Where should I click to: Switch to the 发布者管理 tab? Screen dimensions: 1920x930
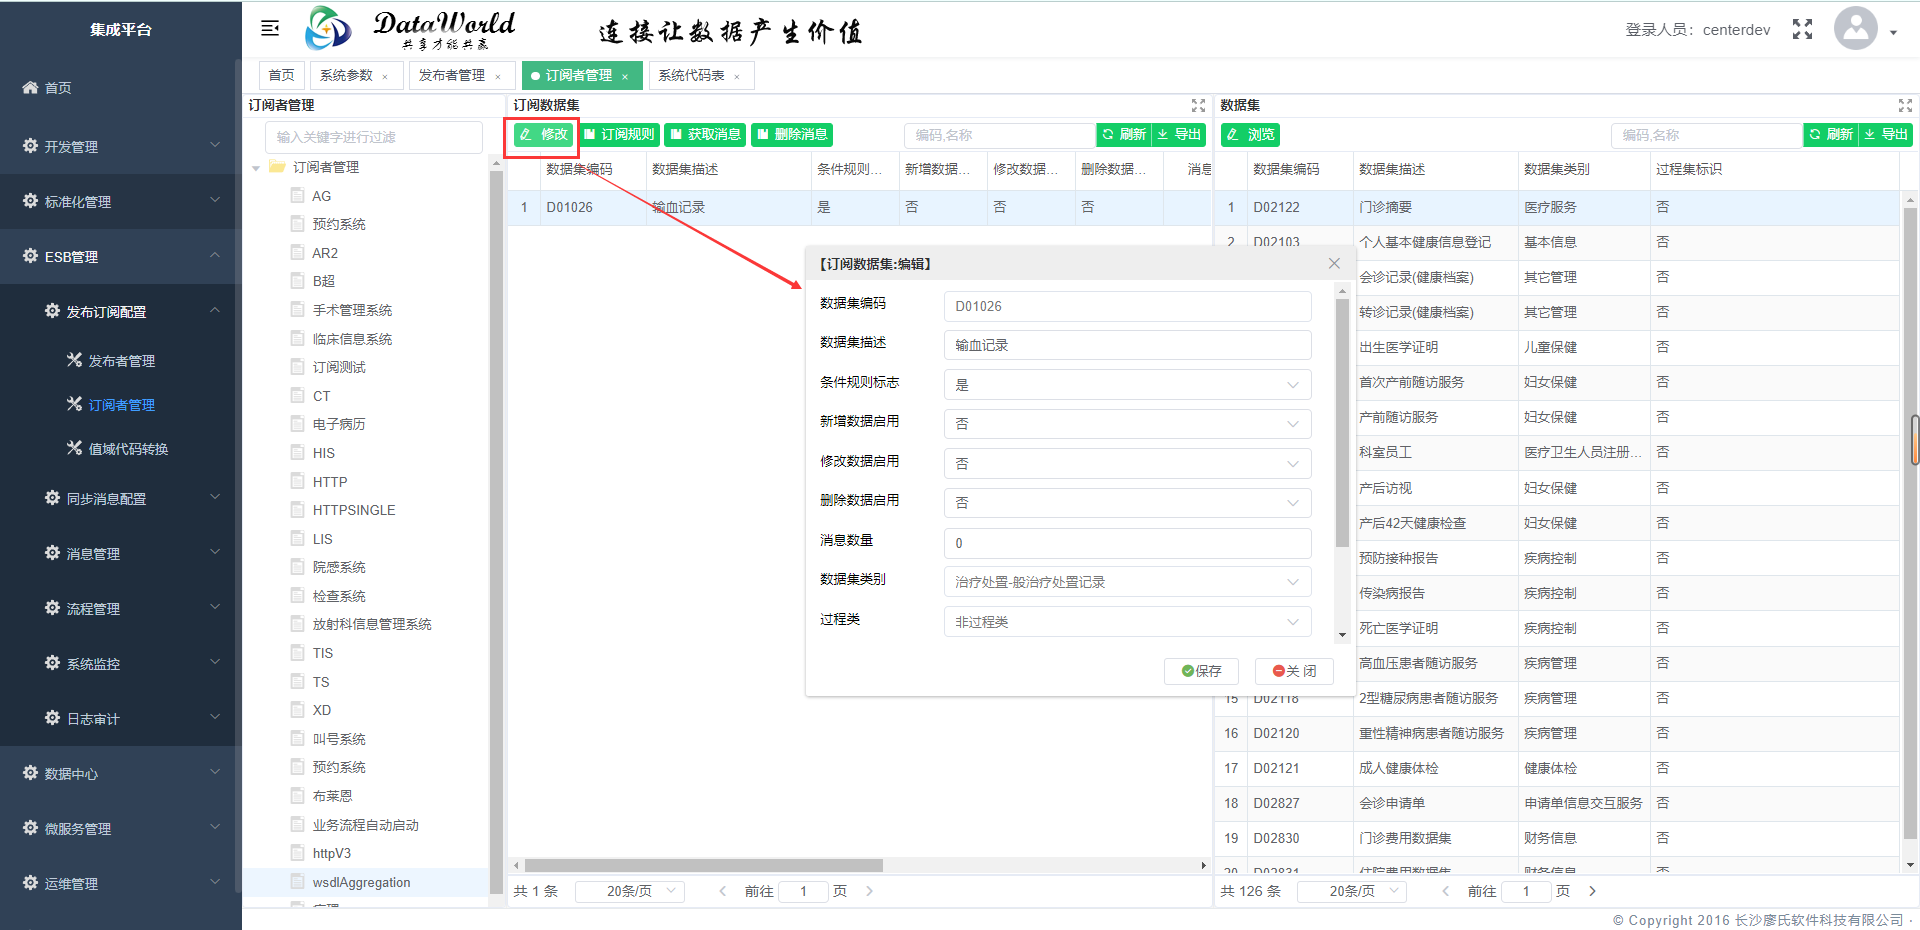461,75
